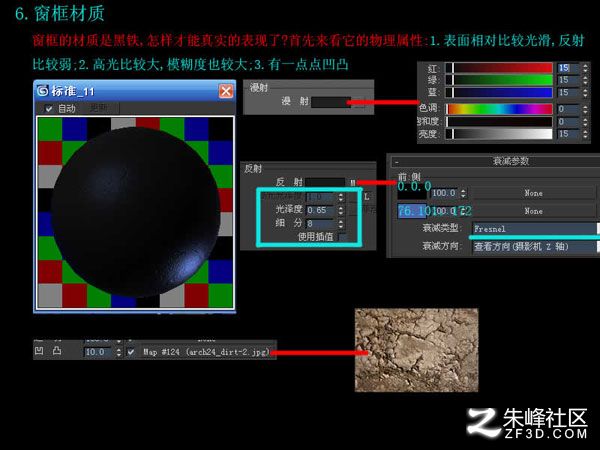Click the green value spinner arrows

click(585, 80)
